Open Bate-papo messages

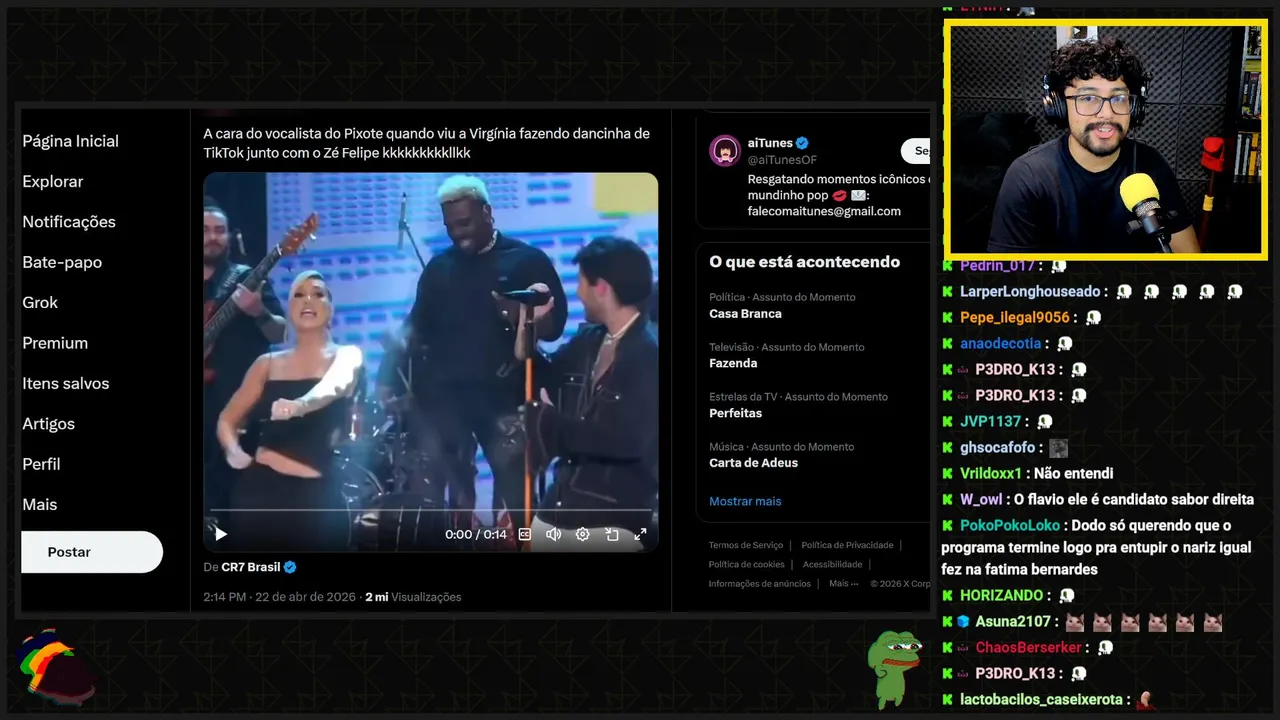[62, 262]
